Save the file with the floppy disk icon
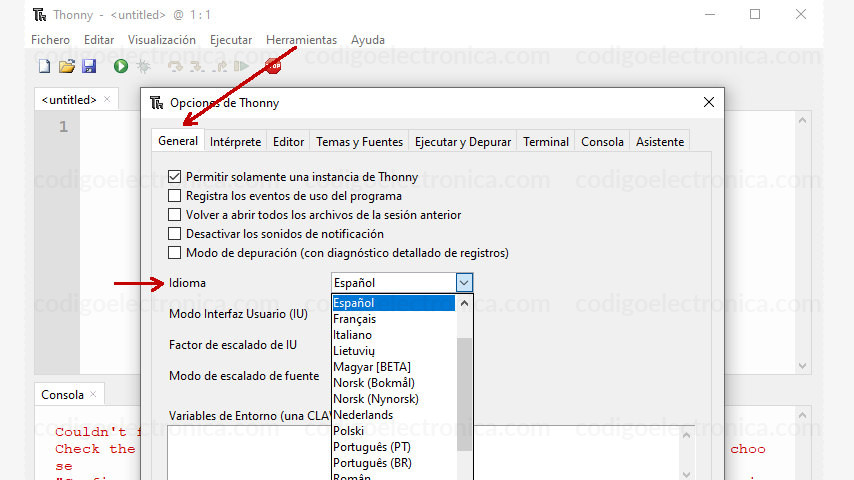 [x=89, y=66]
